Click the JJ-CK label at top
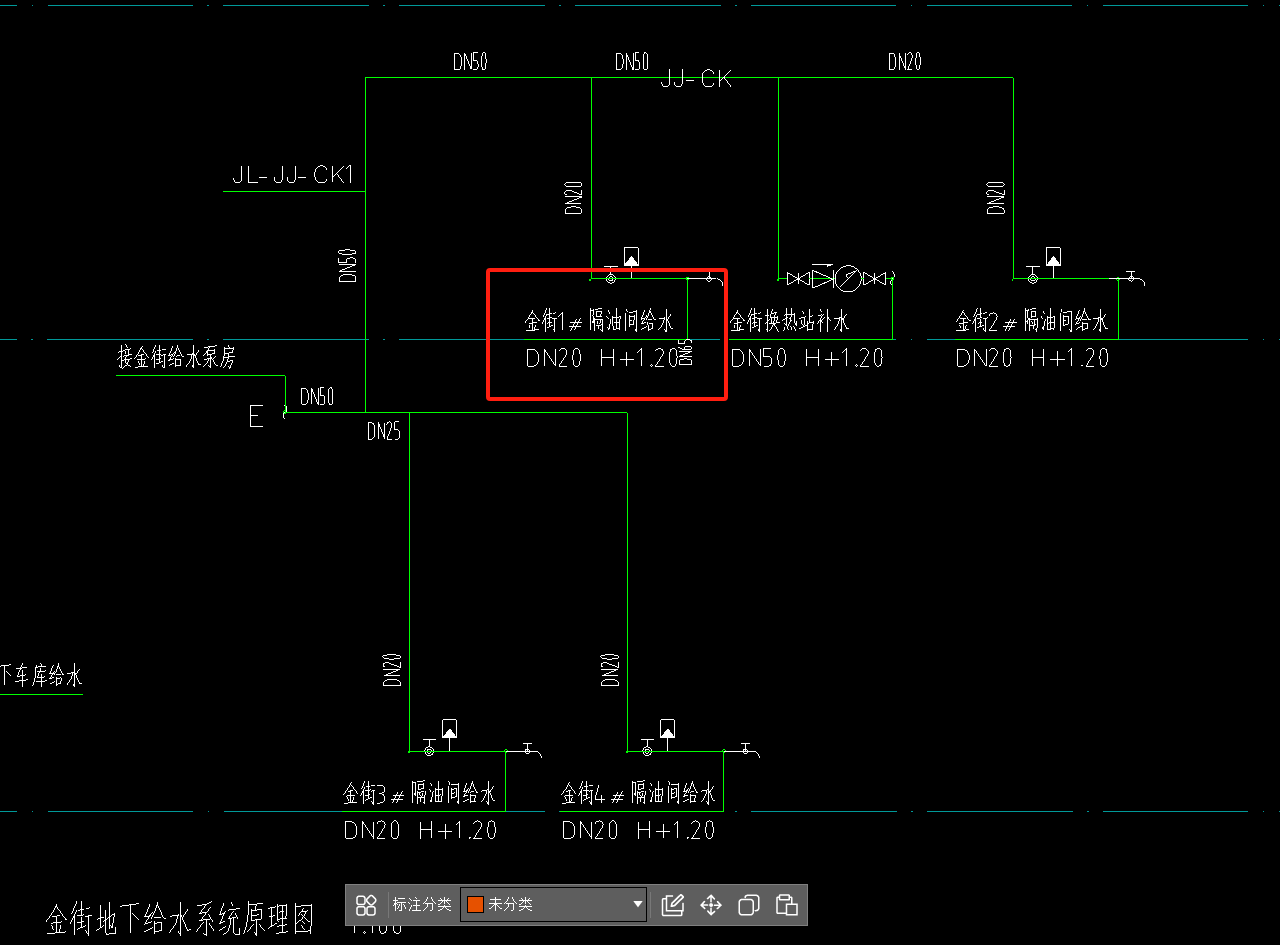 696,79
